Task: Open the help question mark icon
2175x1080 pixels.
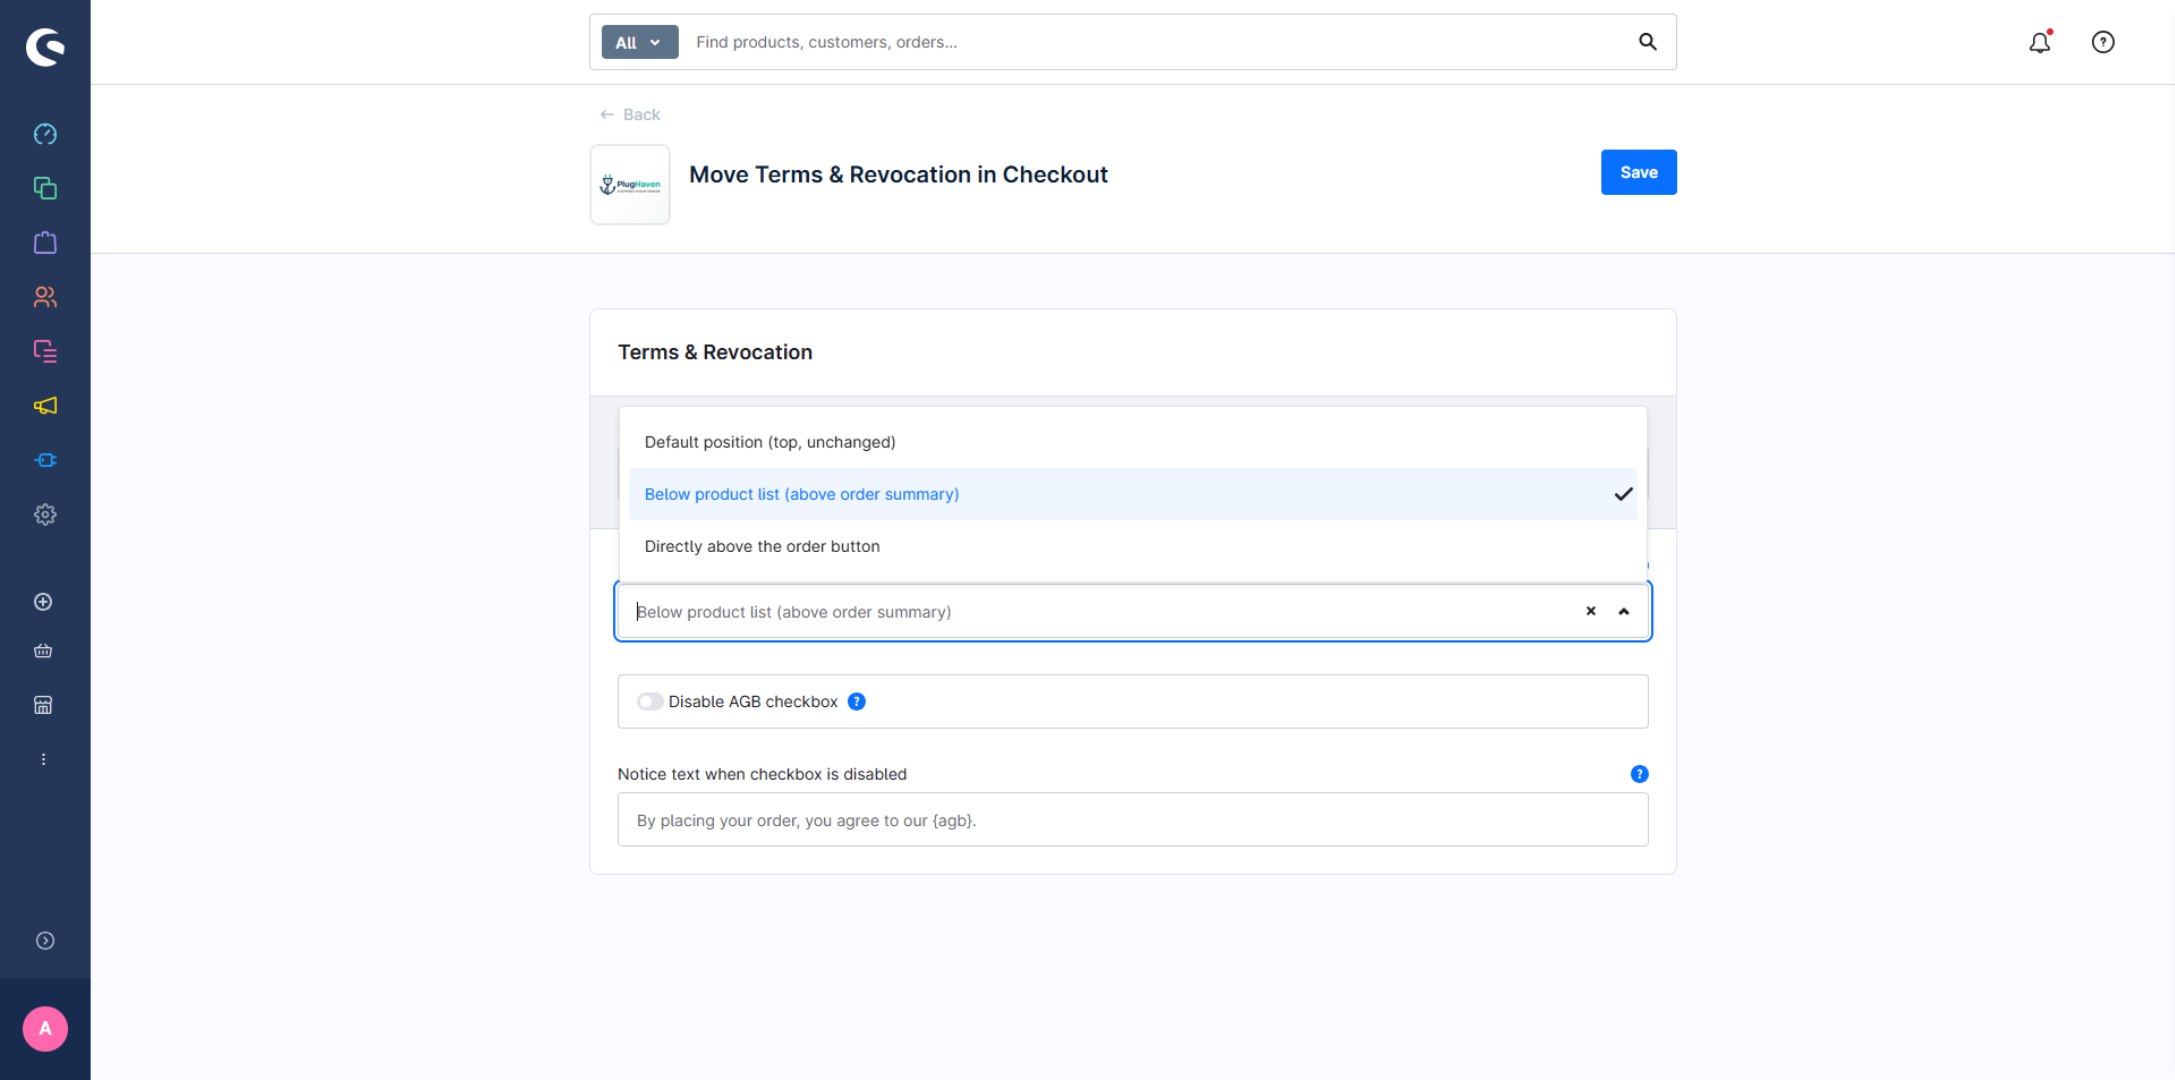Action: tap(2103, 42)
